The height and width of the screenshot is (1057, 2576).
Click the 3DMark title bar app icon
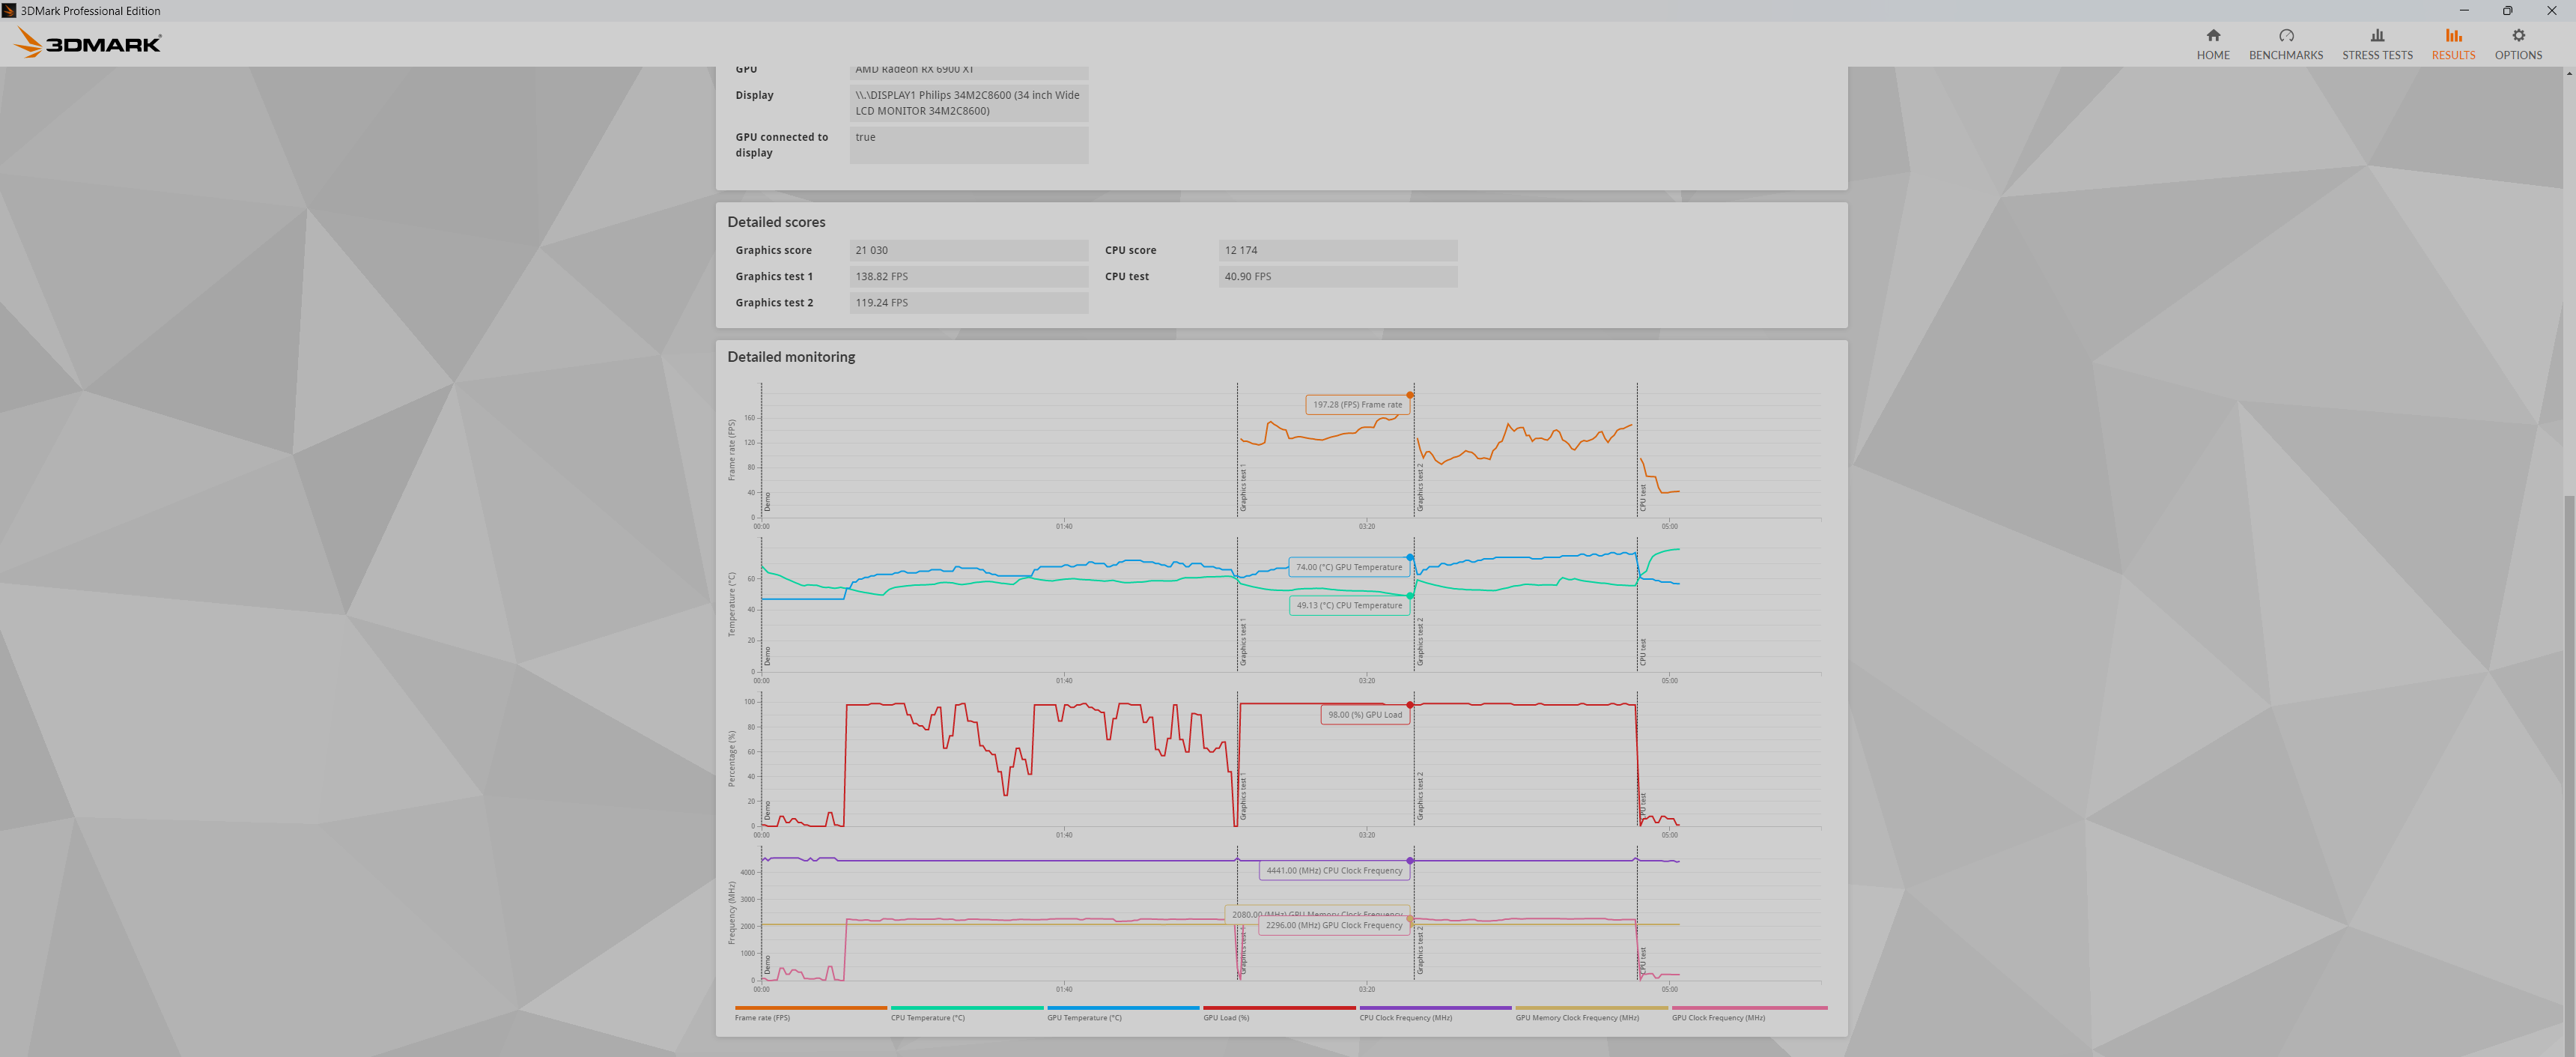9,10
